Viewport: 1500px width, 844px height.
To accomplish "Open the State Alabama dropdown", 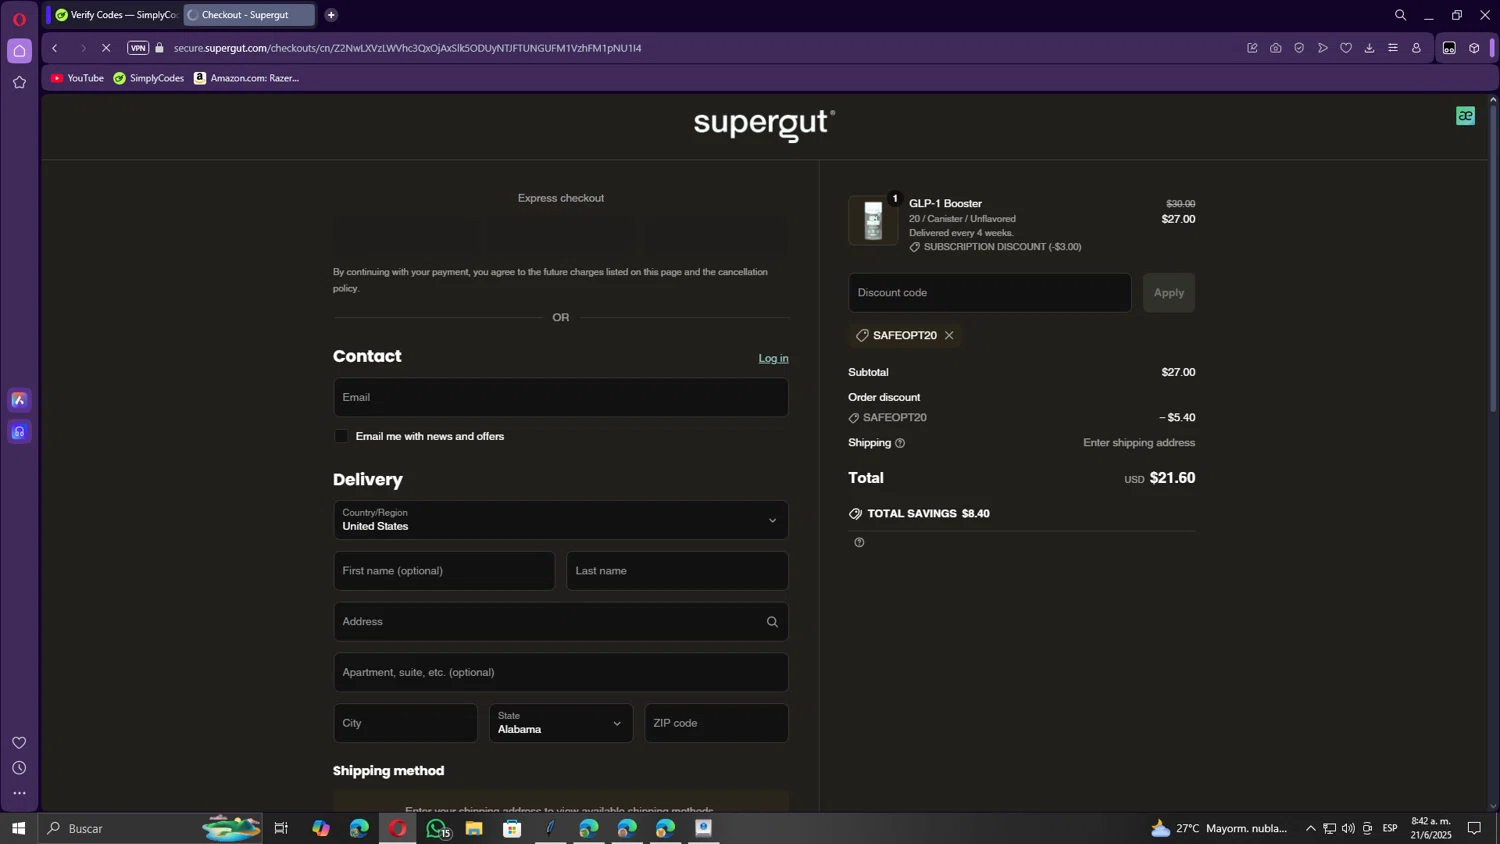I will 561,723.
